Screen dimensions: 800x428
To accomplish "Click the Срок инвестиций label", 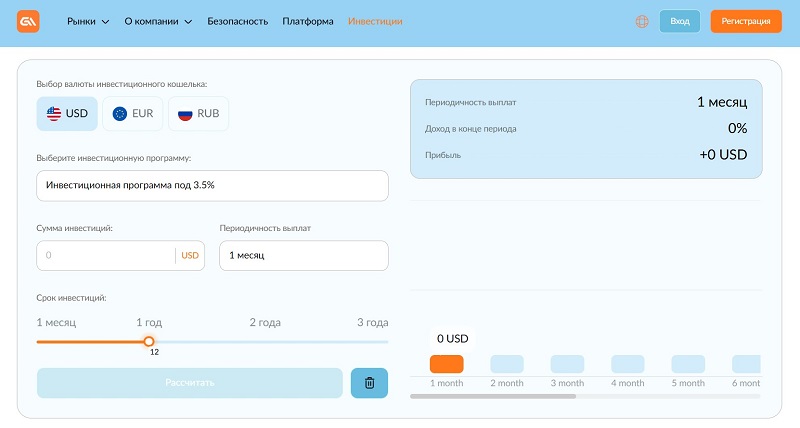I will (x=71, y=298).
